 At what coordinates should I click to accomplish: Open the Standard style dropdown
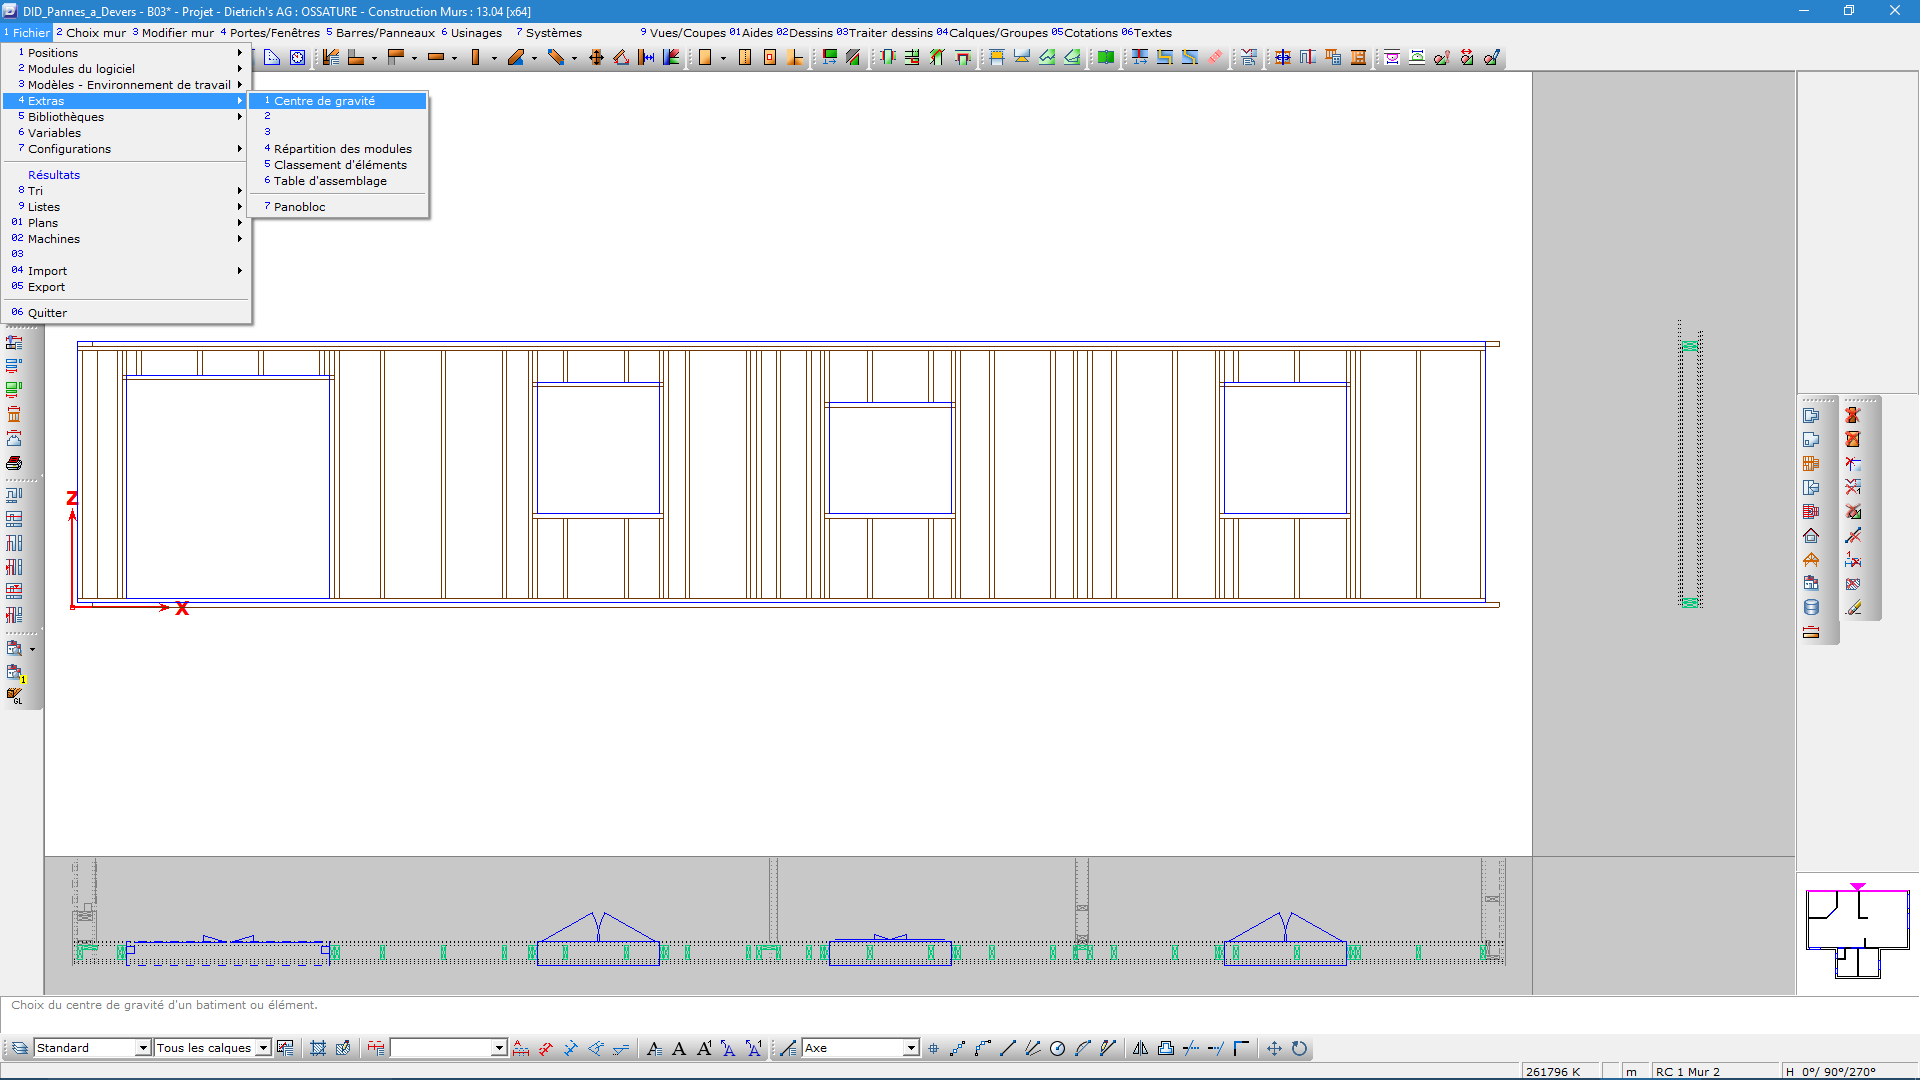[142, 1048]
